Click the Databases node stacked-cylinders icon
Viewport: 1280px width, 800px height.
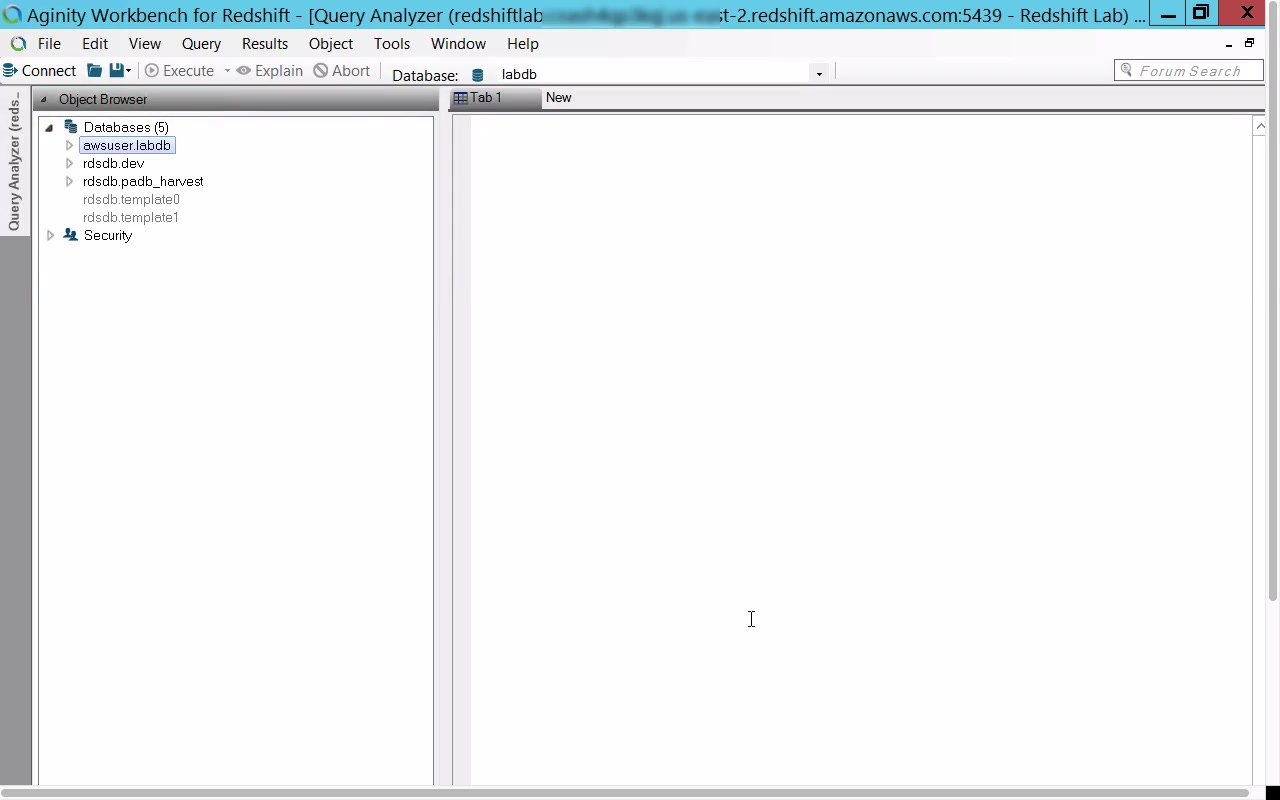(x=71, y=127)
